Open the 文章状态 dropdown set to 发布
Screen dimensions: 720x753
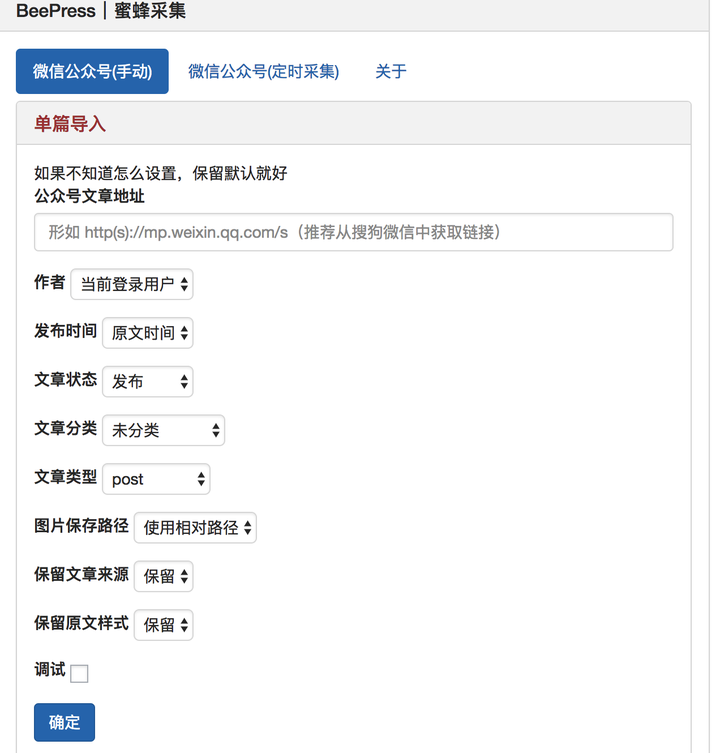point(148,381)
